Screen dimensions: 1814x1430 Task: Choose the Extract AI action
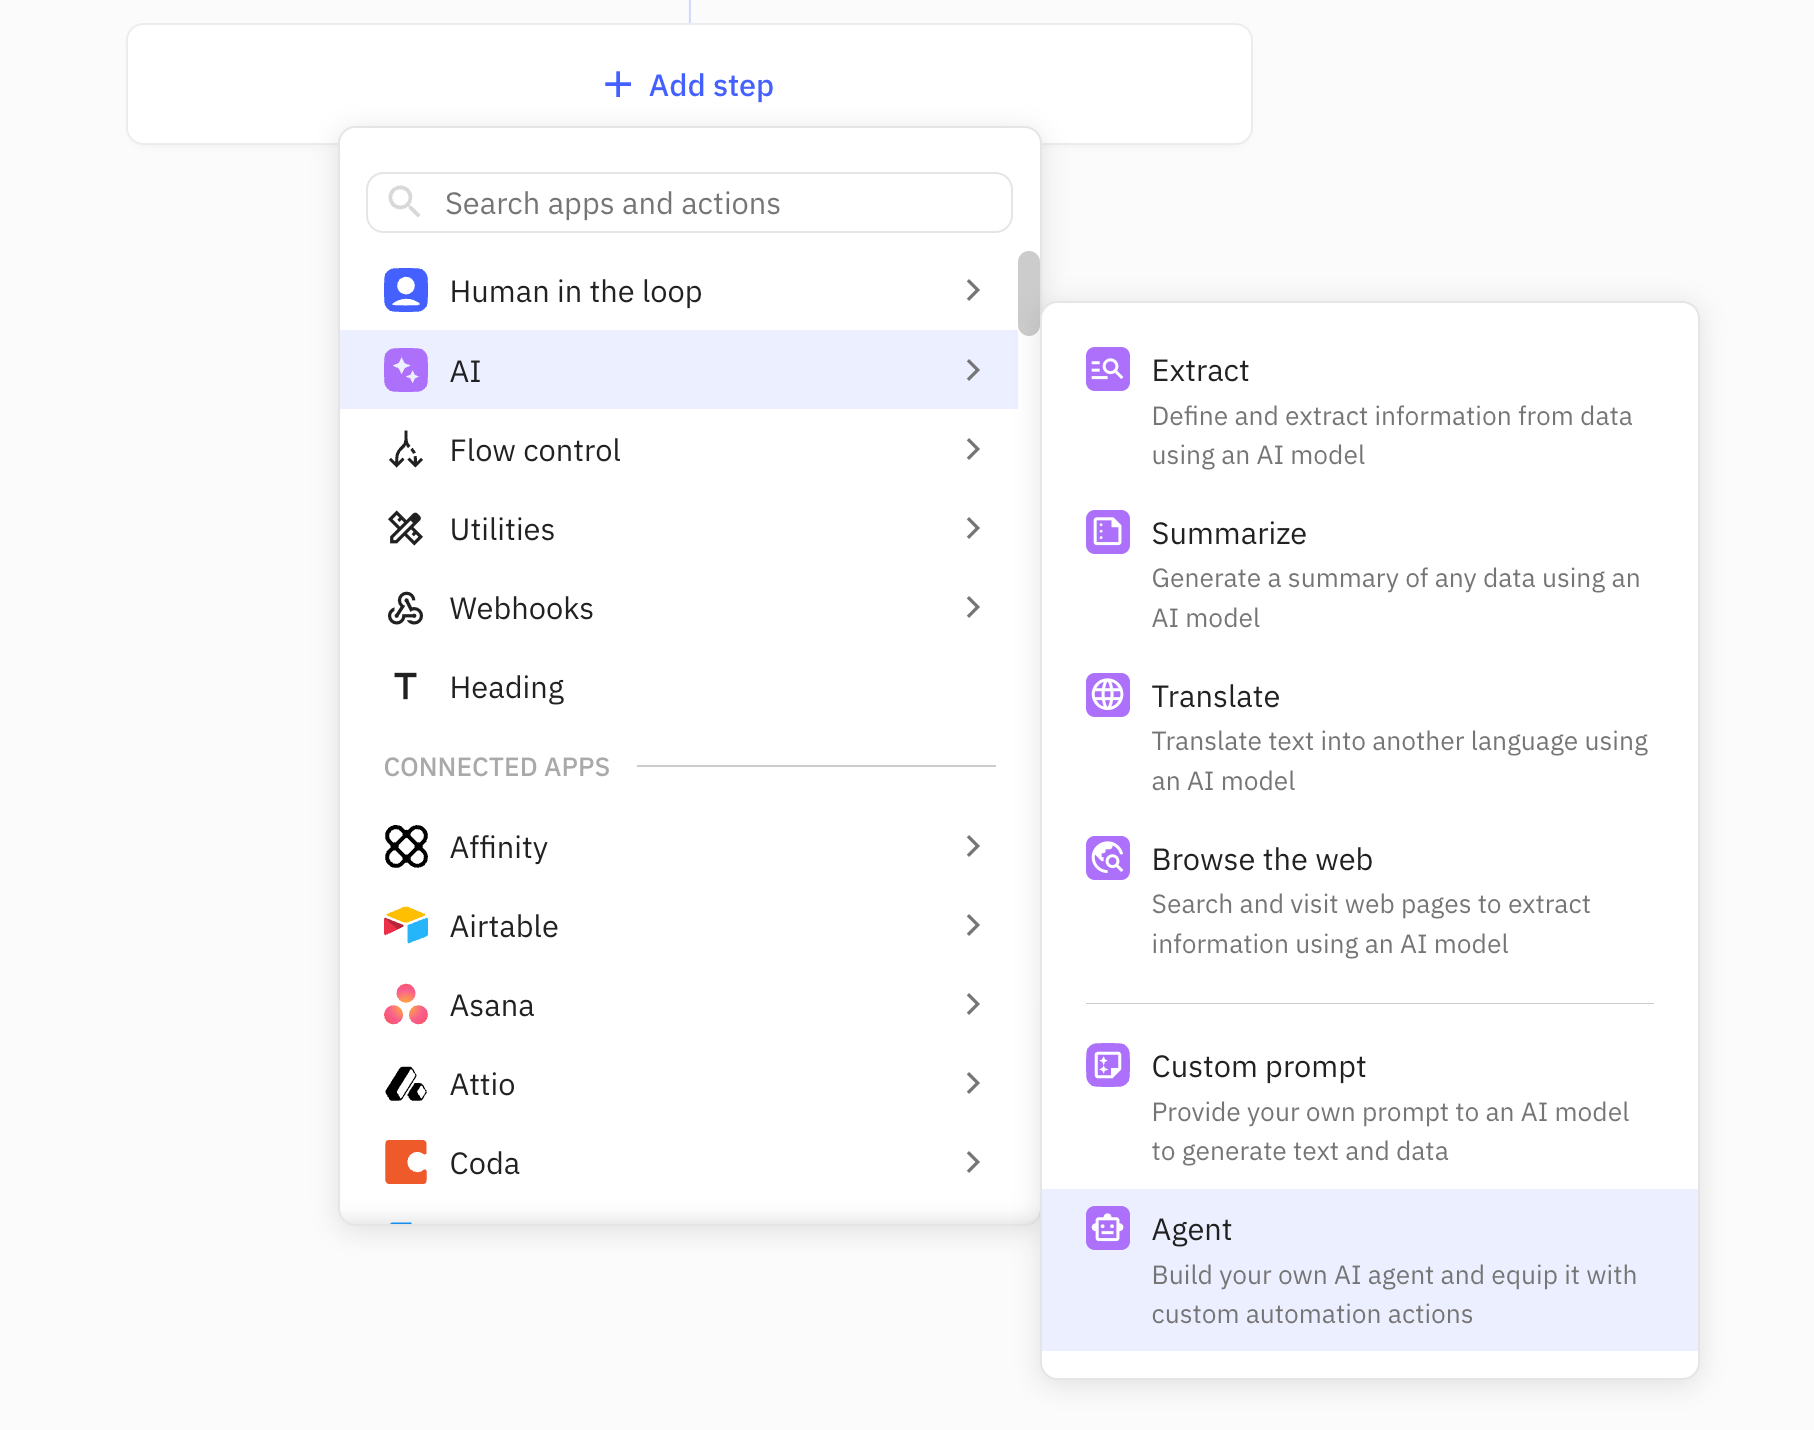coord(1370,411)
